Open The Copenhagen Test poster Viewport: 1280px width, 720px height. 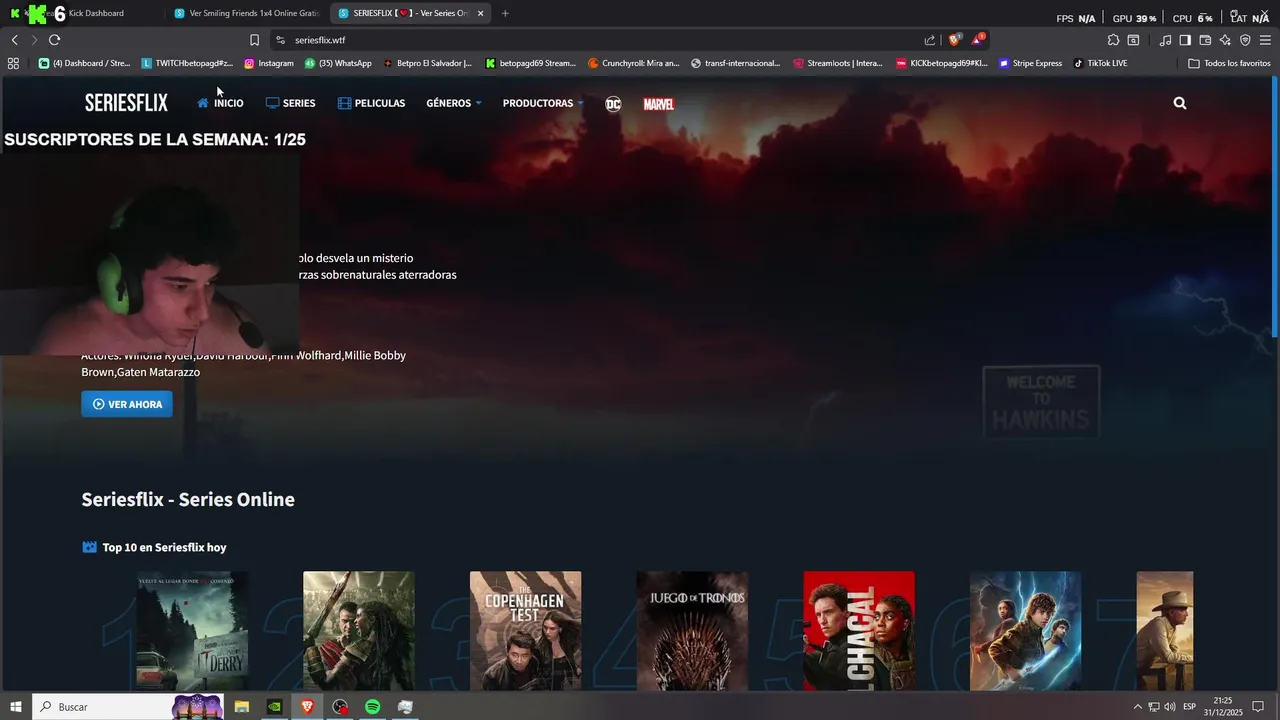[525, 631]
